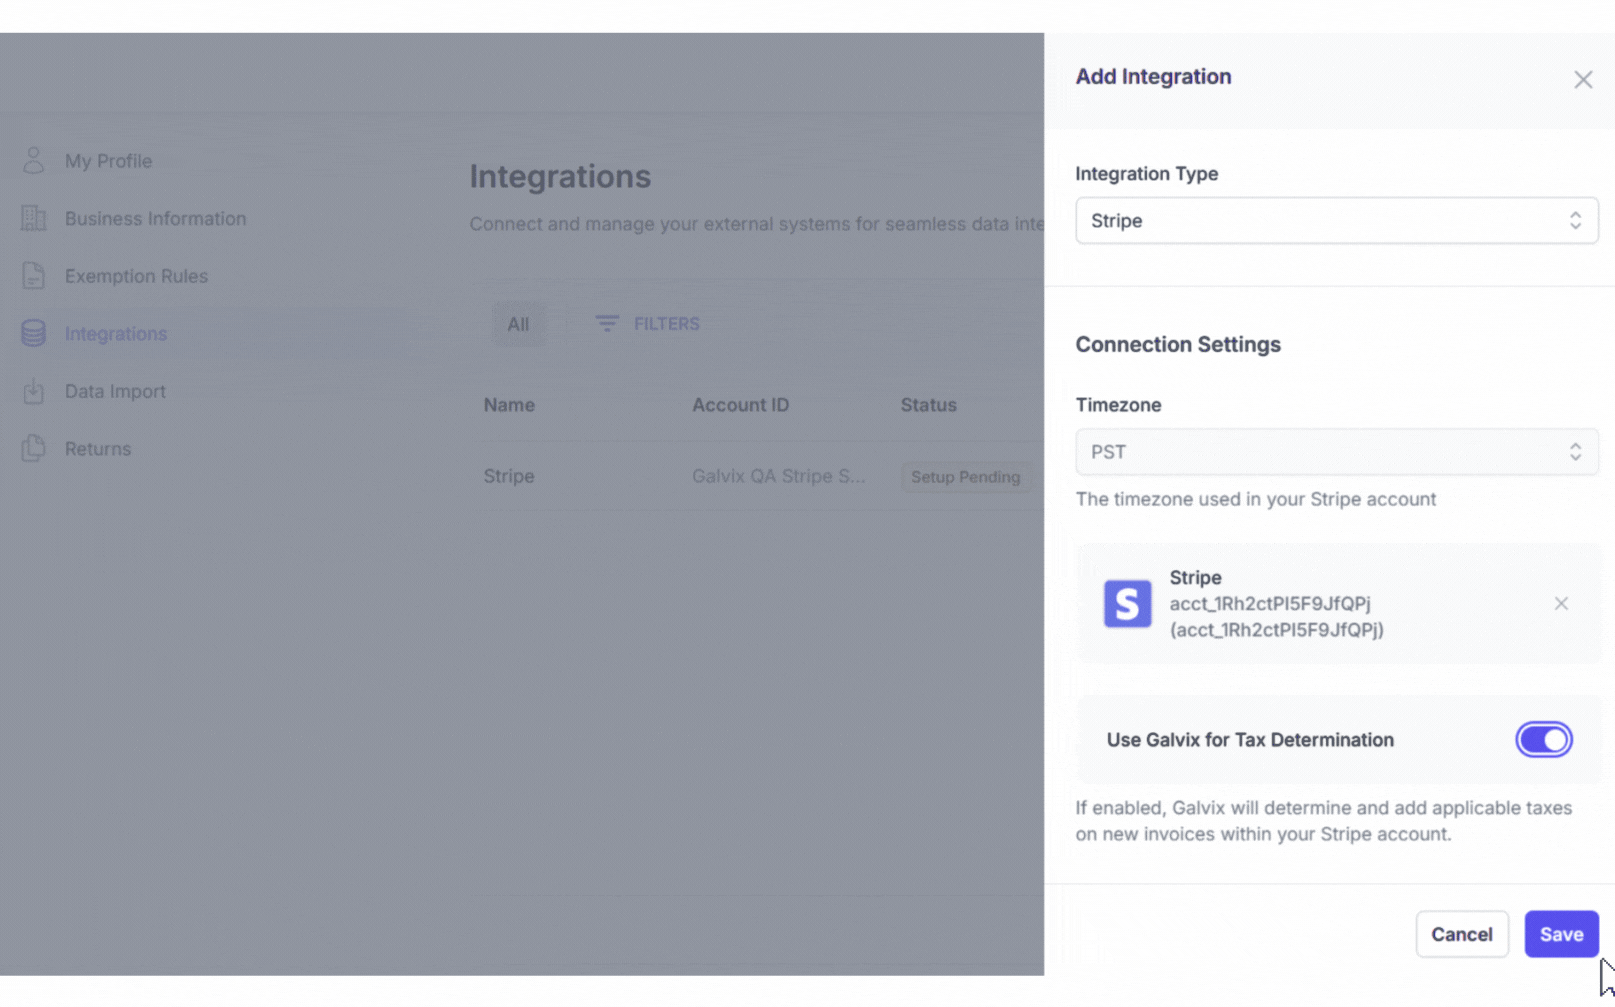Click the Returns files icon
Screen dimensions: 1615x1007
point(33,448)
